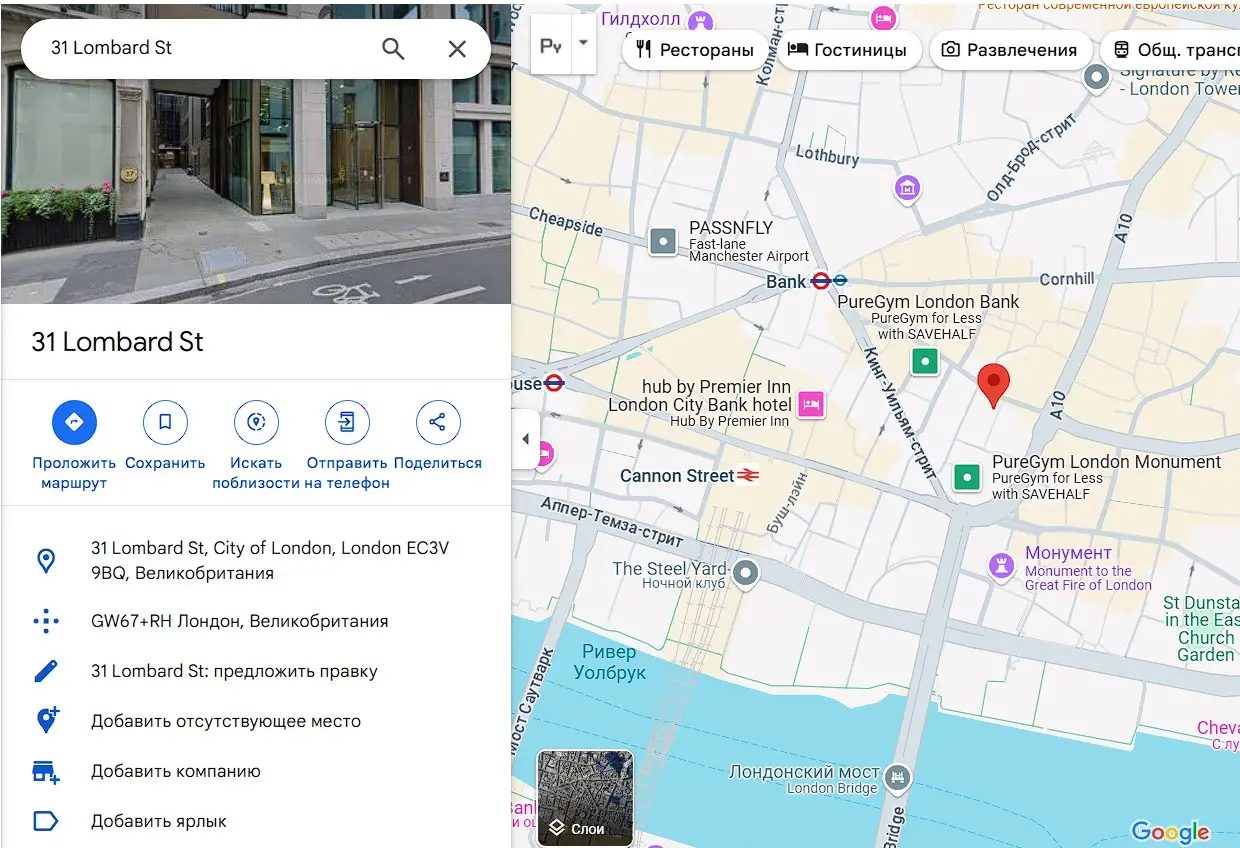Toggle the parking filter button

pyautogui.click(x=551, y=45)
